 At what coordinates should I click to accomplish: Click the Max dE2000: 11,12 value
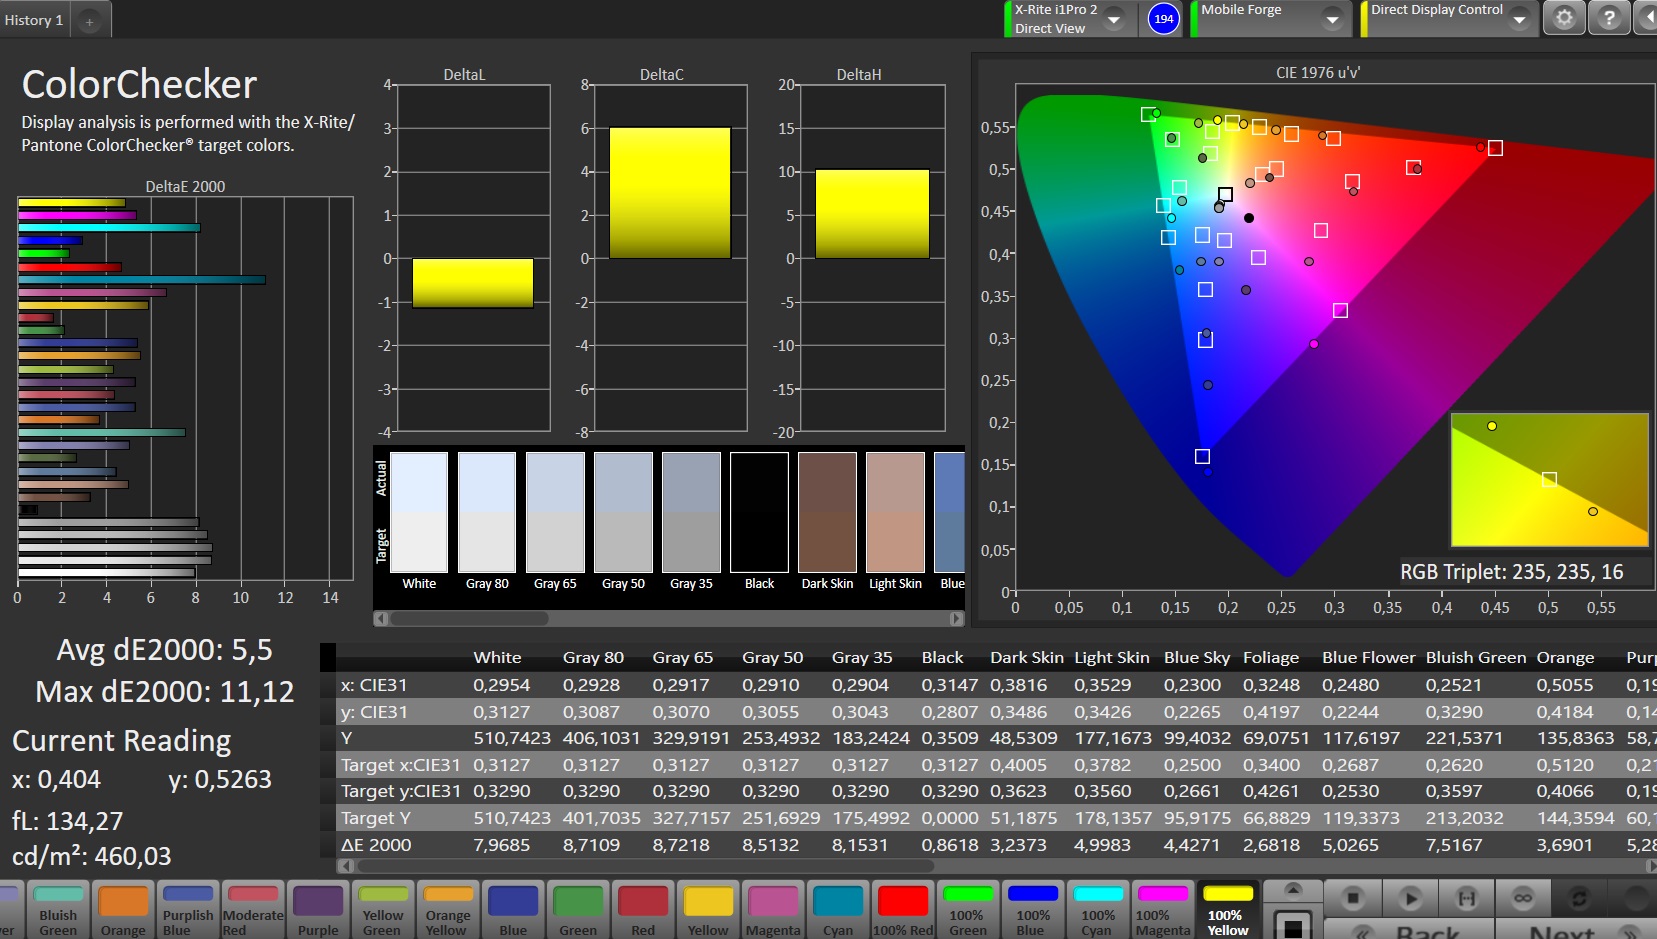click(165, 692)
